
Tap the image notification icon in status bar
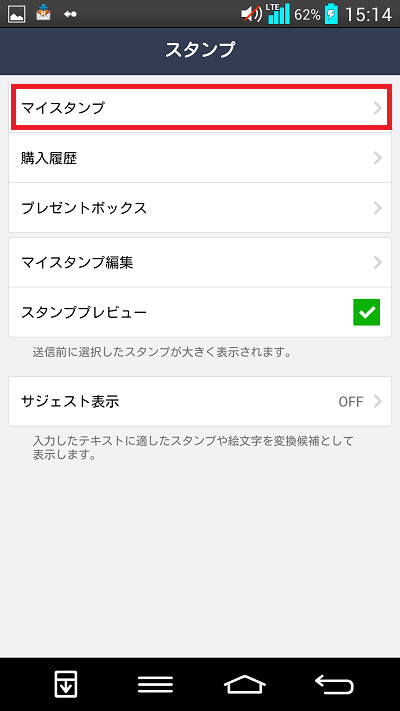click(x=17, y=15)
